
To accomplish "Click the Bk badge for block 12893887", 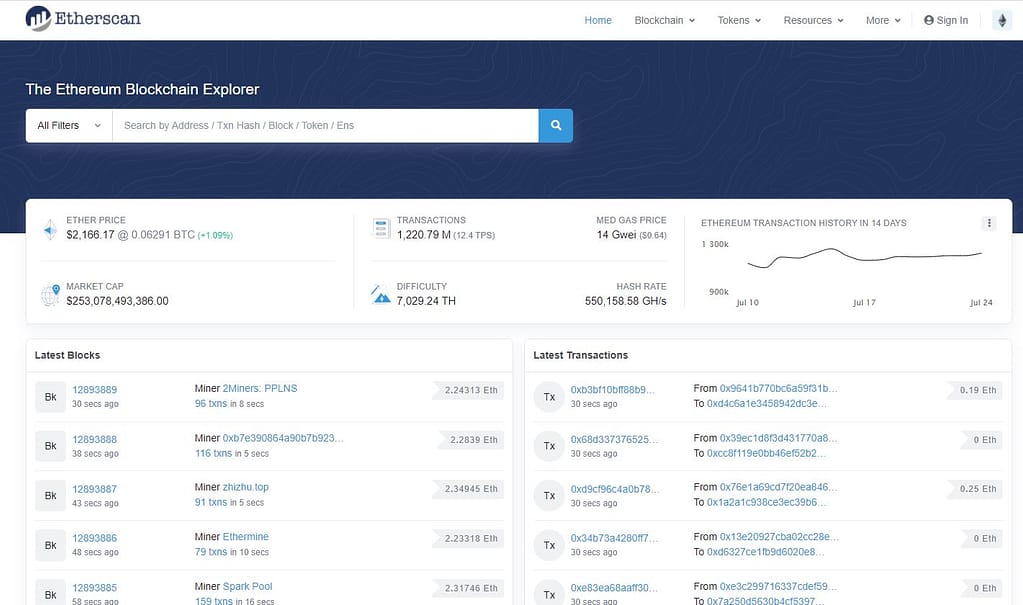I will point(50,495).
